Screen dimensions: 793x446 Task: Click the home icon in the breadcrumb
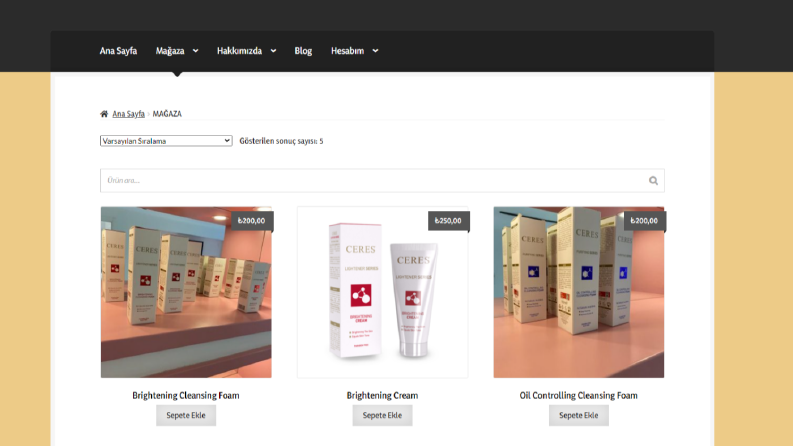[104, 114]
